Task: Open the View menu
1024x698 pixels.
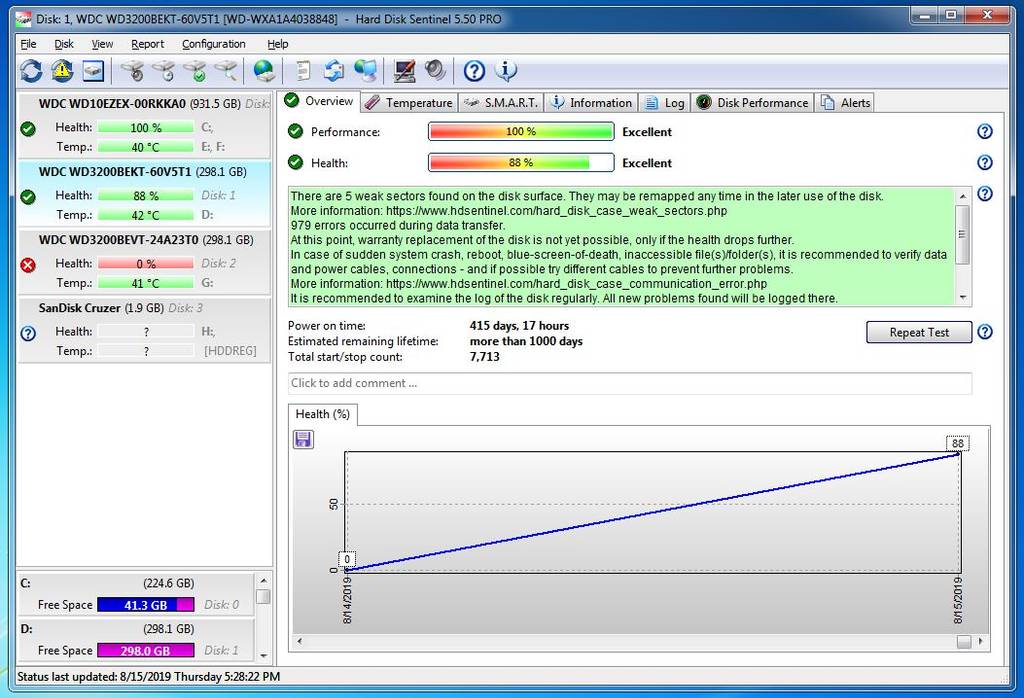Action: [102, 44]
